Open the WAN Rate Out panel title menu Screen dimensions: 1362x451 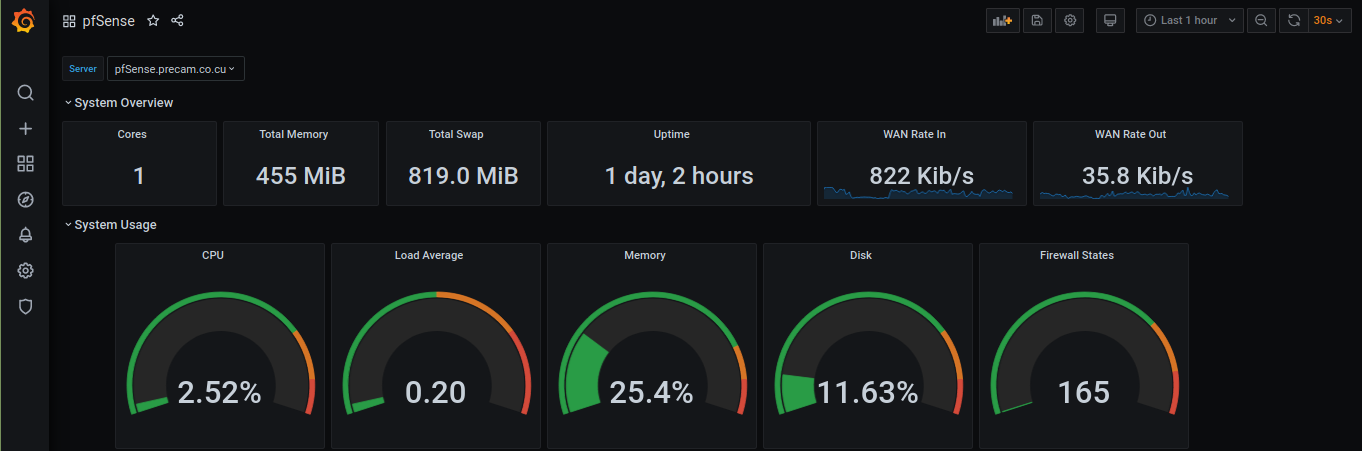[x=1130, y=134]
